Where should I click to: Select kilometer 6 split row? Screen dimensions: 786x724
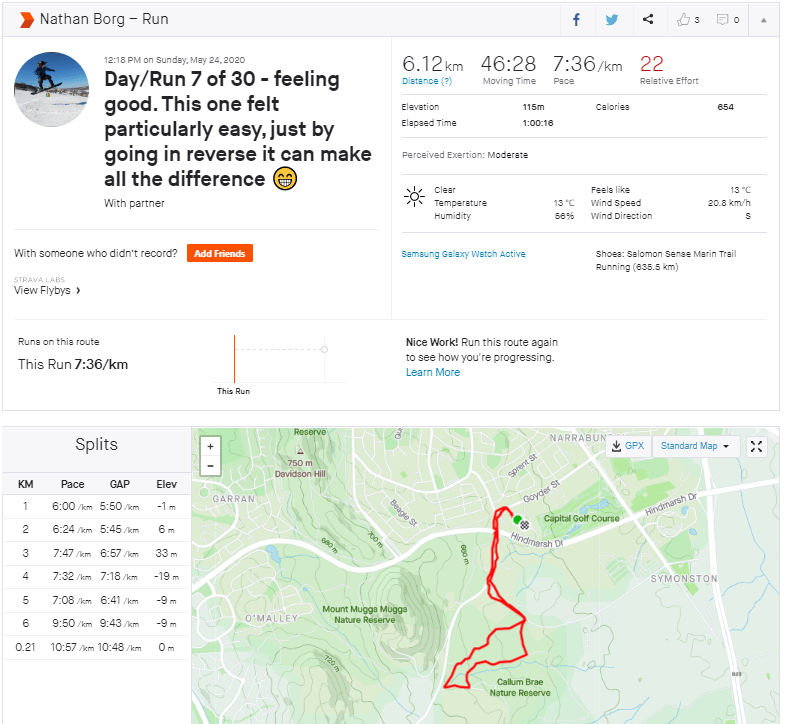click(x=95, y=624)
